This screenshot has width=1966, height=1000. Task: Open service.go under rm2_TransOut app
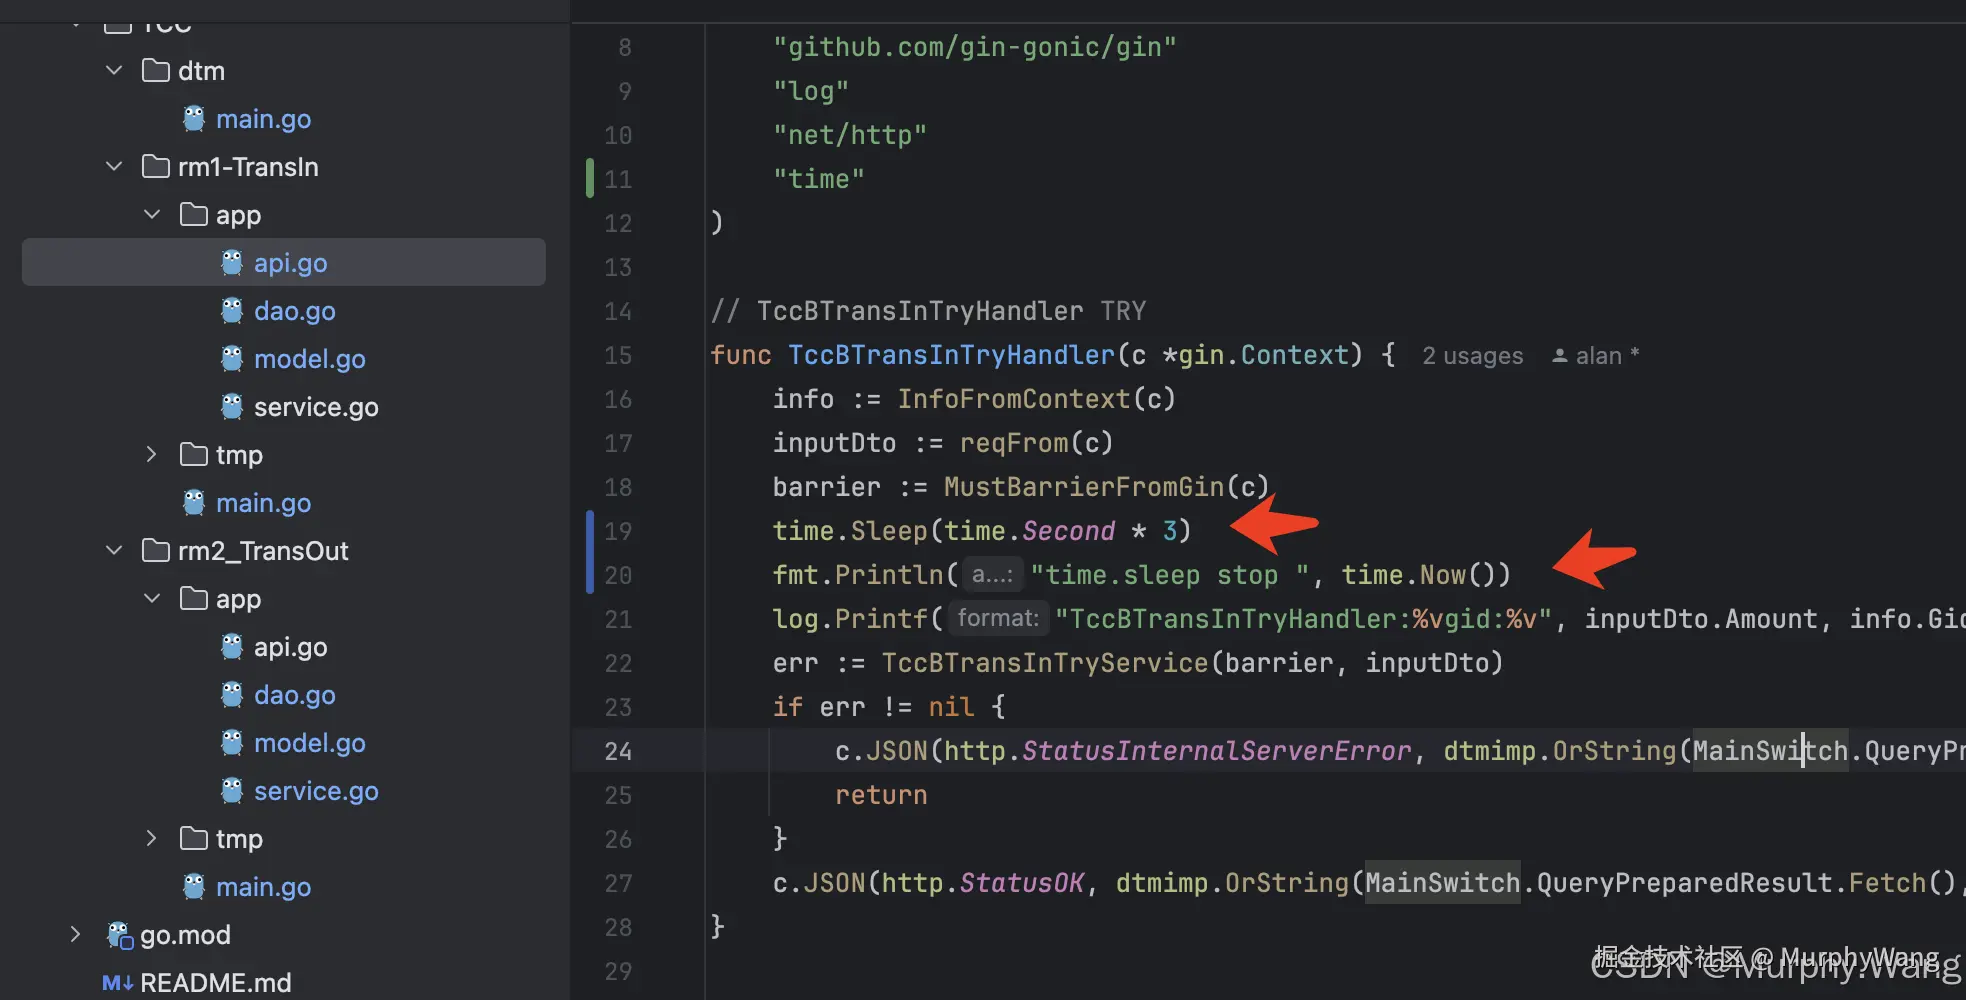pos(316,791)
